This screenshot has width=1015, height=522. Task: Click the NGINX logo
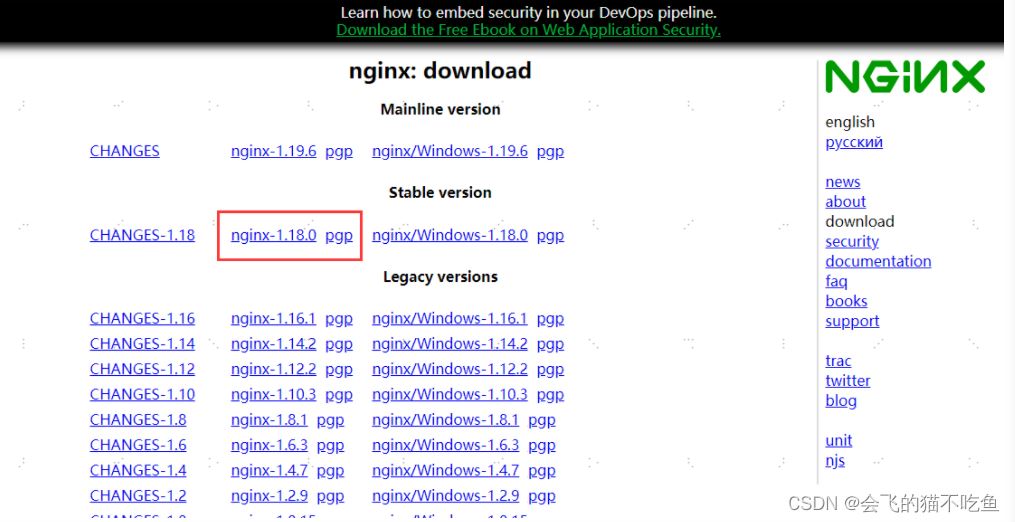tap(905, 77)
